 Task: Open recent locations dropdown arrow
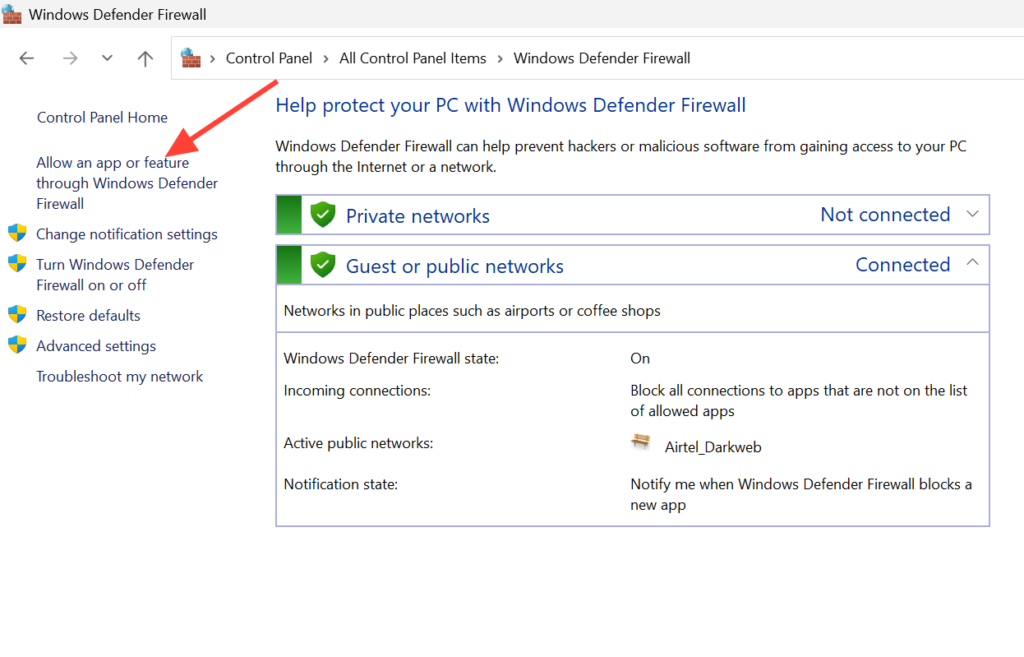(x=107, y=59)
